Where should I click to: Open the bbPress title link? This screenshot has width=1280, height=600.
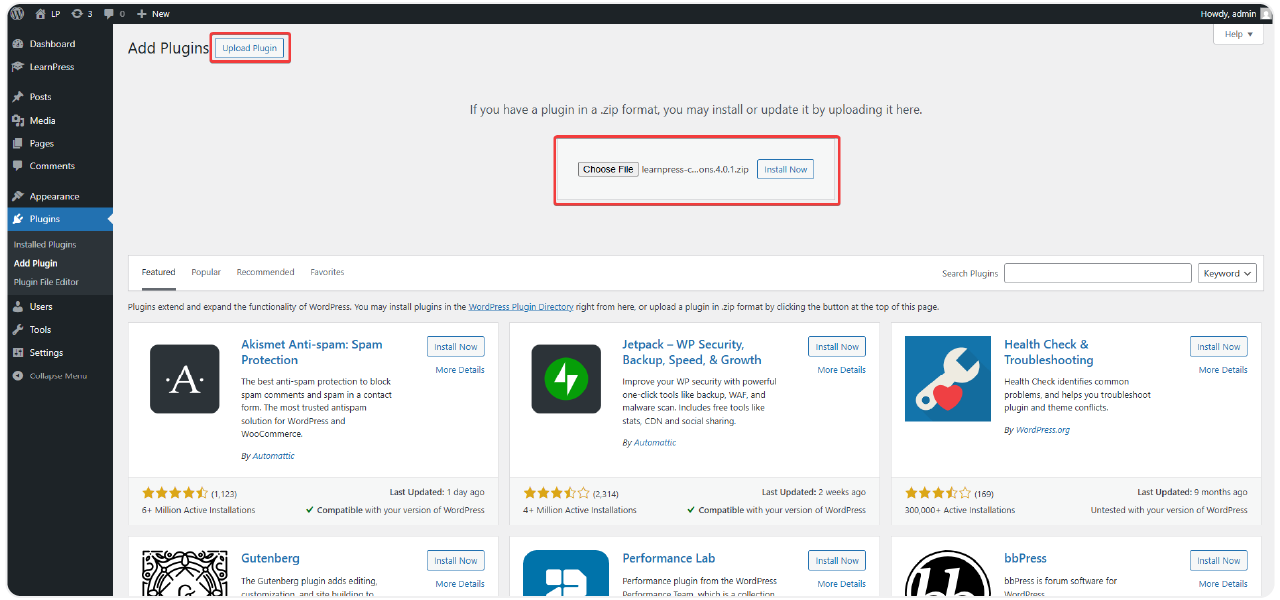(x=1025, y=558)
